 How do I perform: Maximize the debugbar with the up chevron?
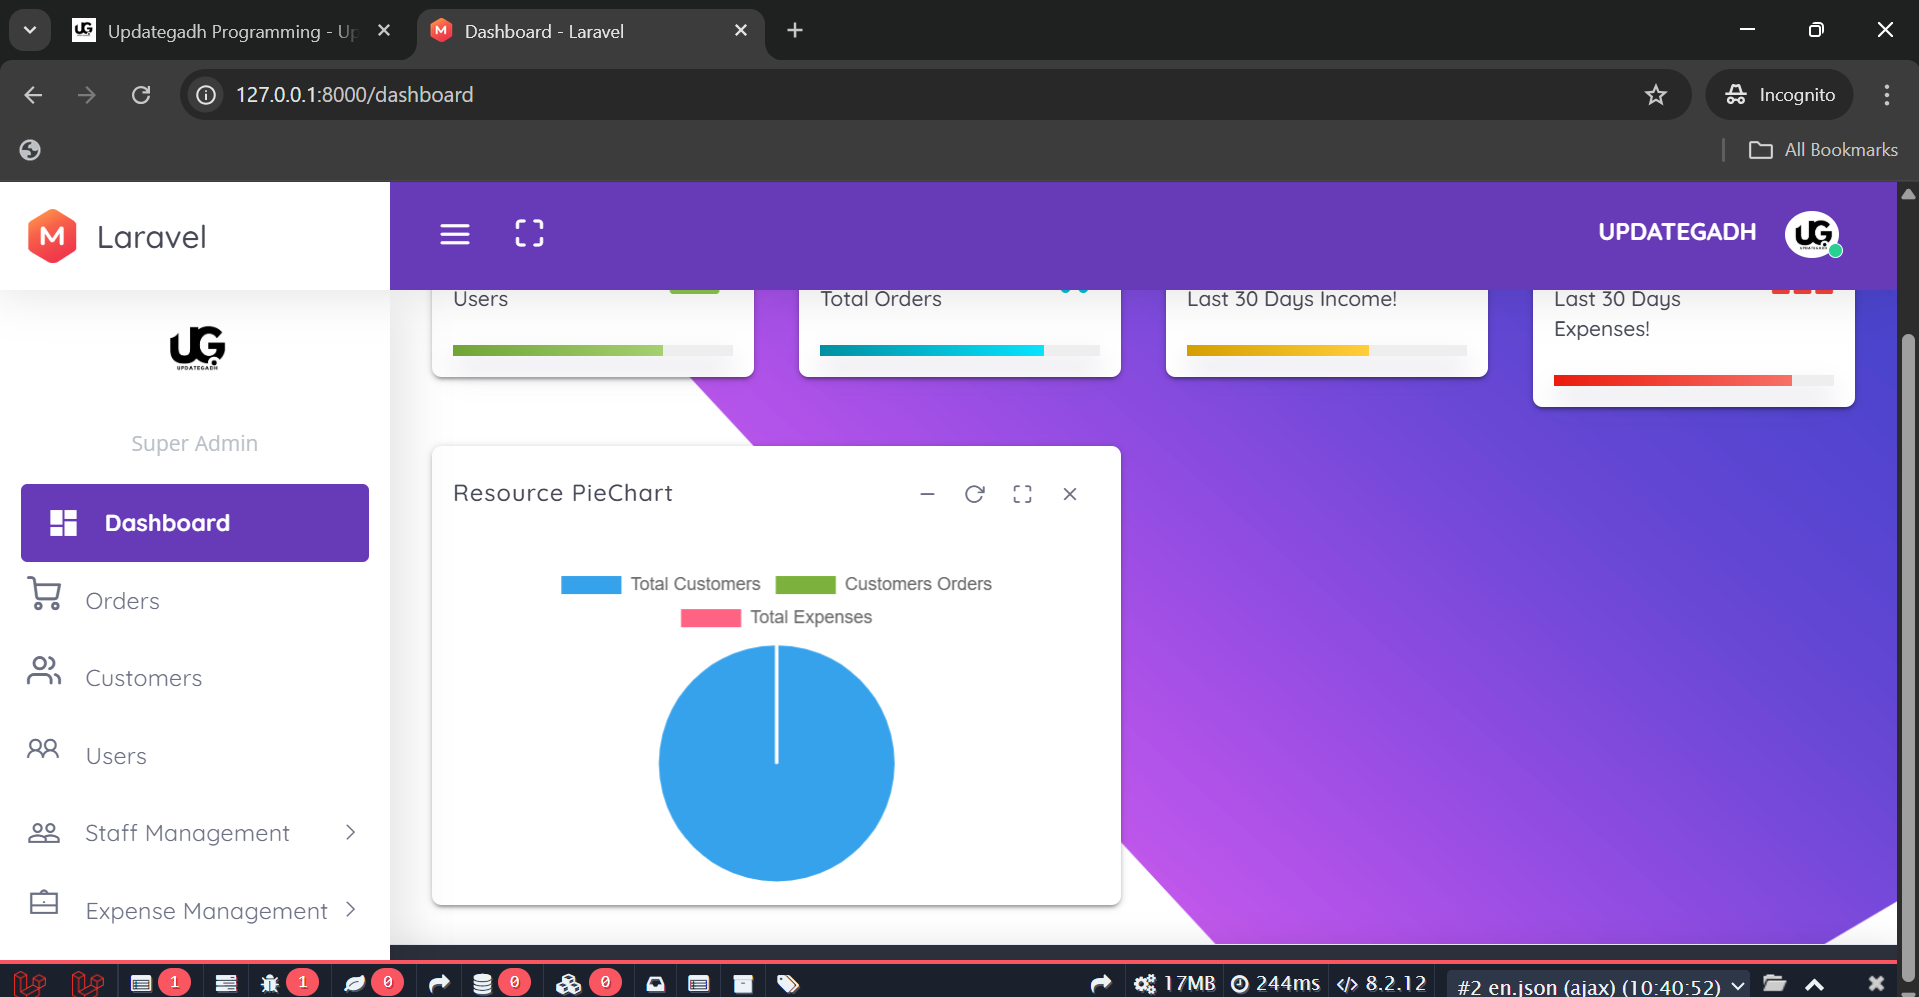pos(1814,984)
